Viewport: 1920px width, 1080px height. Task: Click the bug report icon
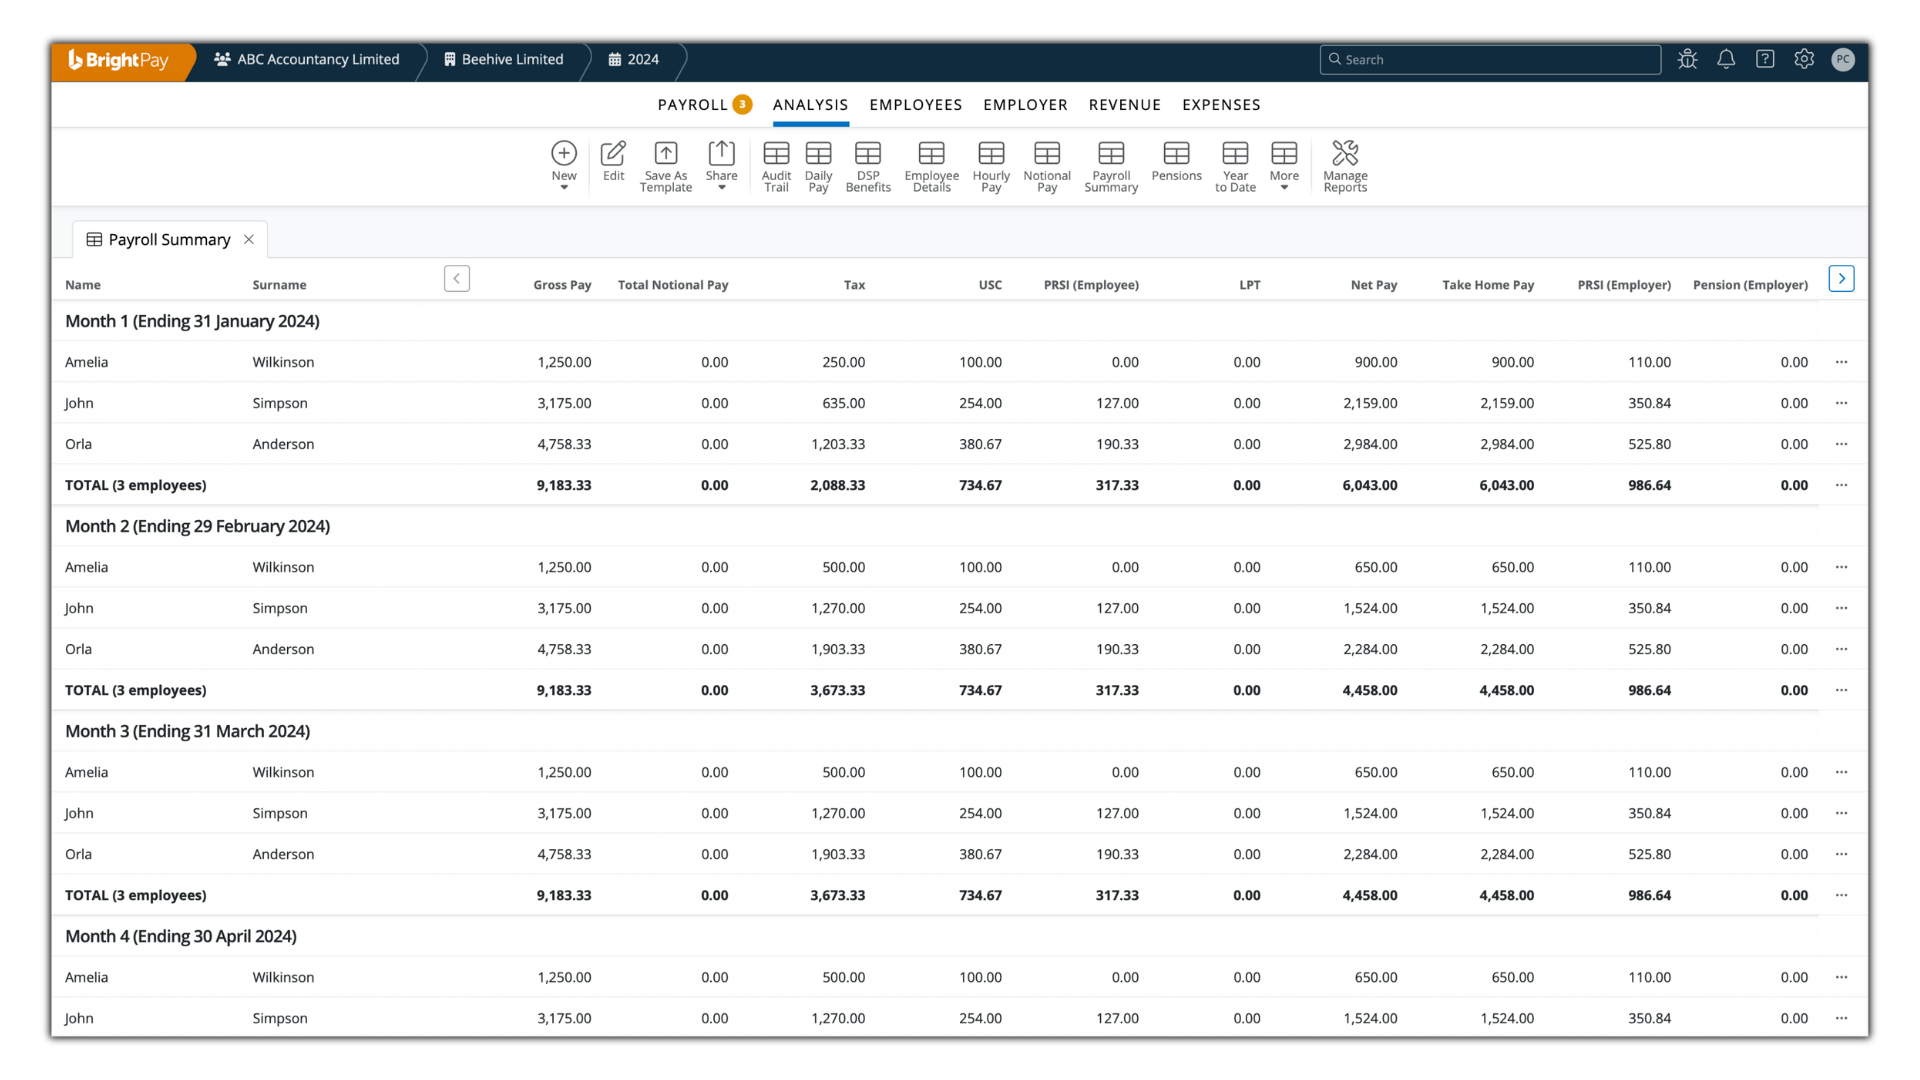tap(1687, 59)
